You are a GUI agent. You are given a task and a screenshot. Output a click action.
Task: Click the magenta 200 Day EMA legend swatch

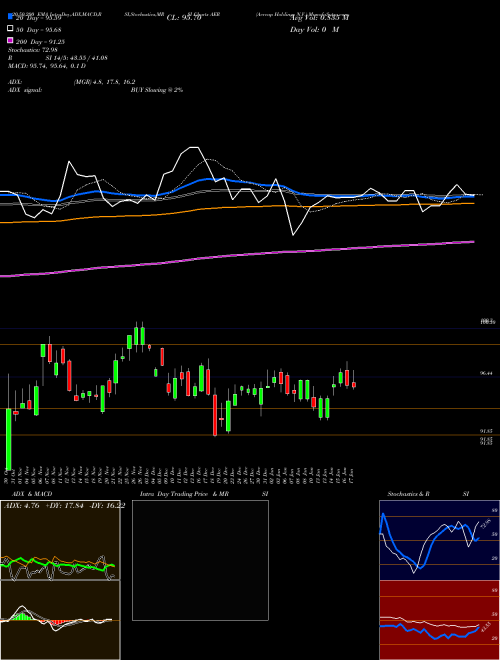tap(10, 41)
